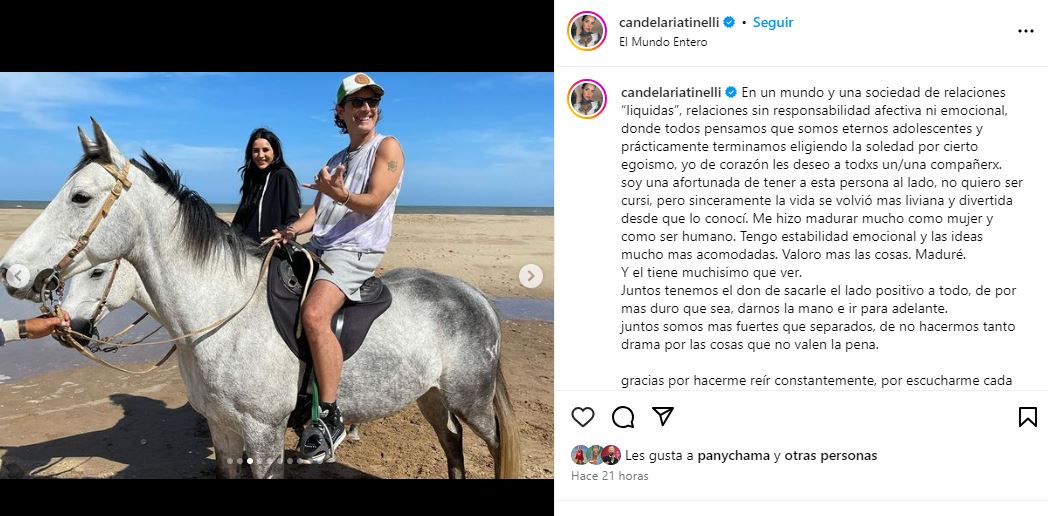The image size is (1048, 516).
Task: View otras personas who liked
Action: pyautogui.click(x=831, y=456)
